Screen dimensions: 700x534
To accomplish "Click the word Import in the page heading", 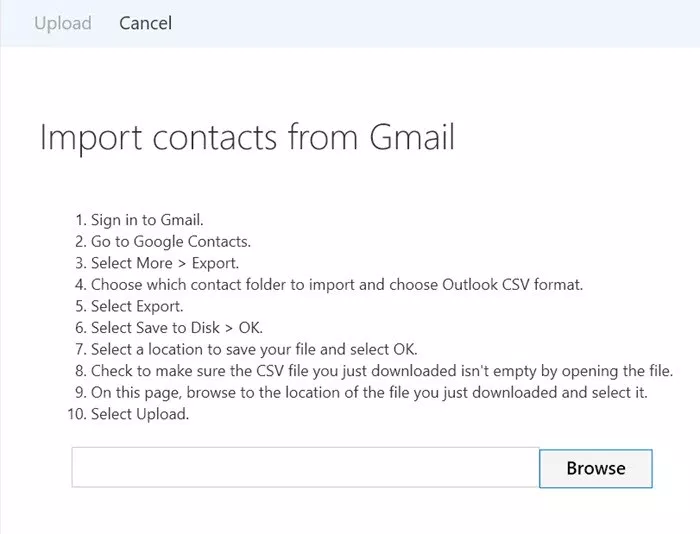I will 91,138.
